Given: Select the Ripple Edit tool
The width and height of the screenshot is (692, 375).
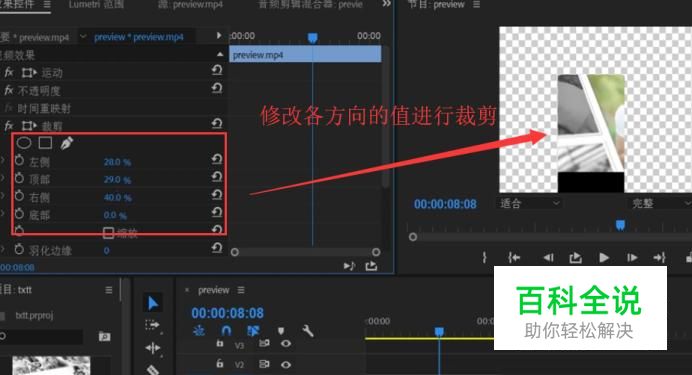Looking at the screenshot, I should click(x=153, y=348).
